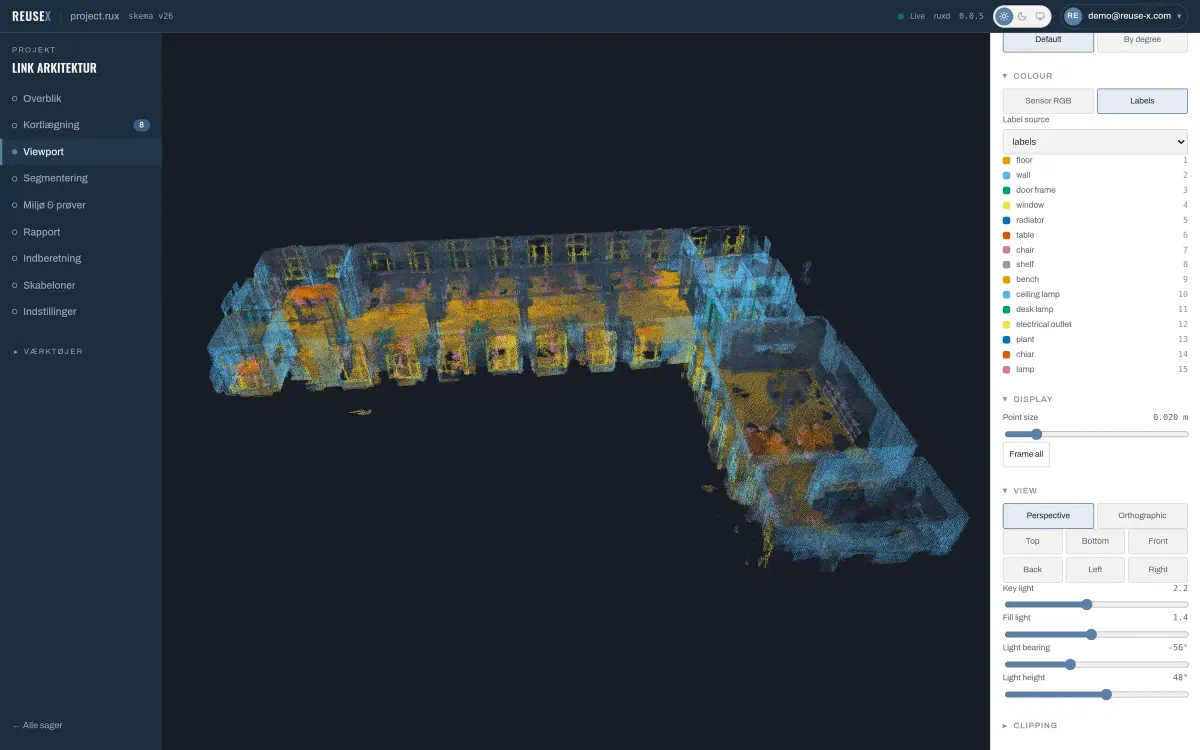Click the bench label colour swatch
Viewport: 1200px width, 750px height.
click(1007, 279)
